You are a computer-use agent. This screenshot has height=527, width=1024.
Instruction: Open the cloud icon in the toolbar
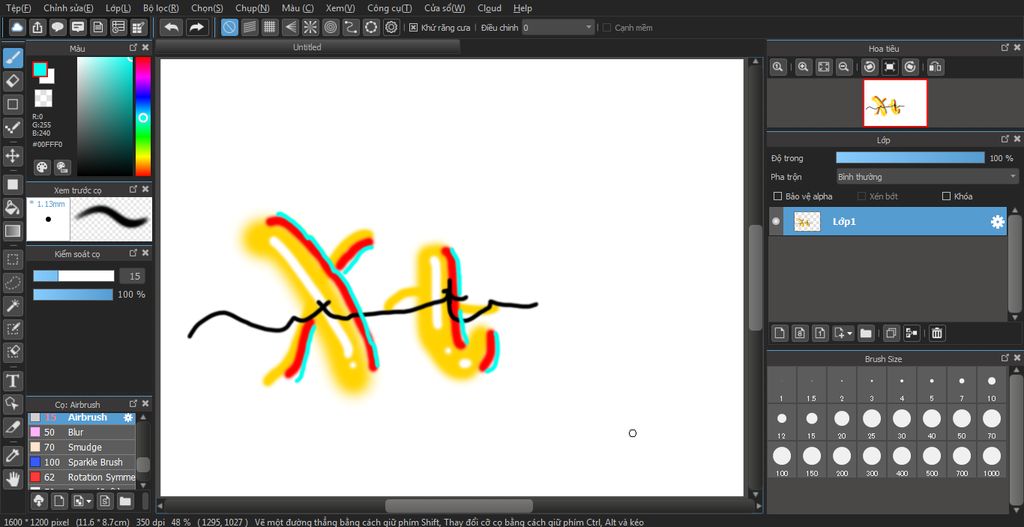(x=17, y=27)
